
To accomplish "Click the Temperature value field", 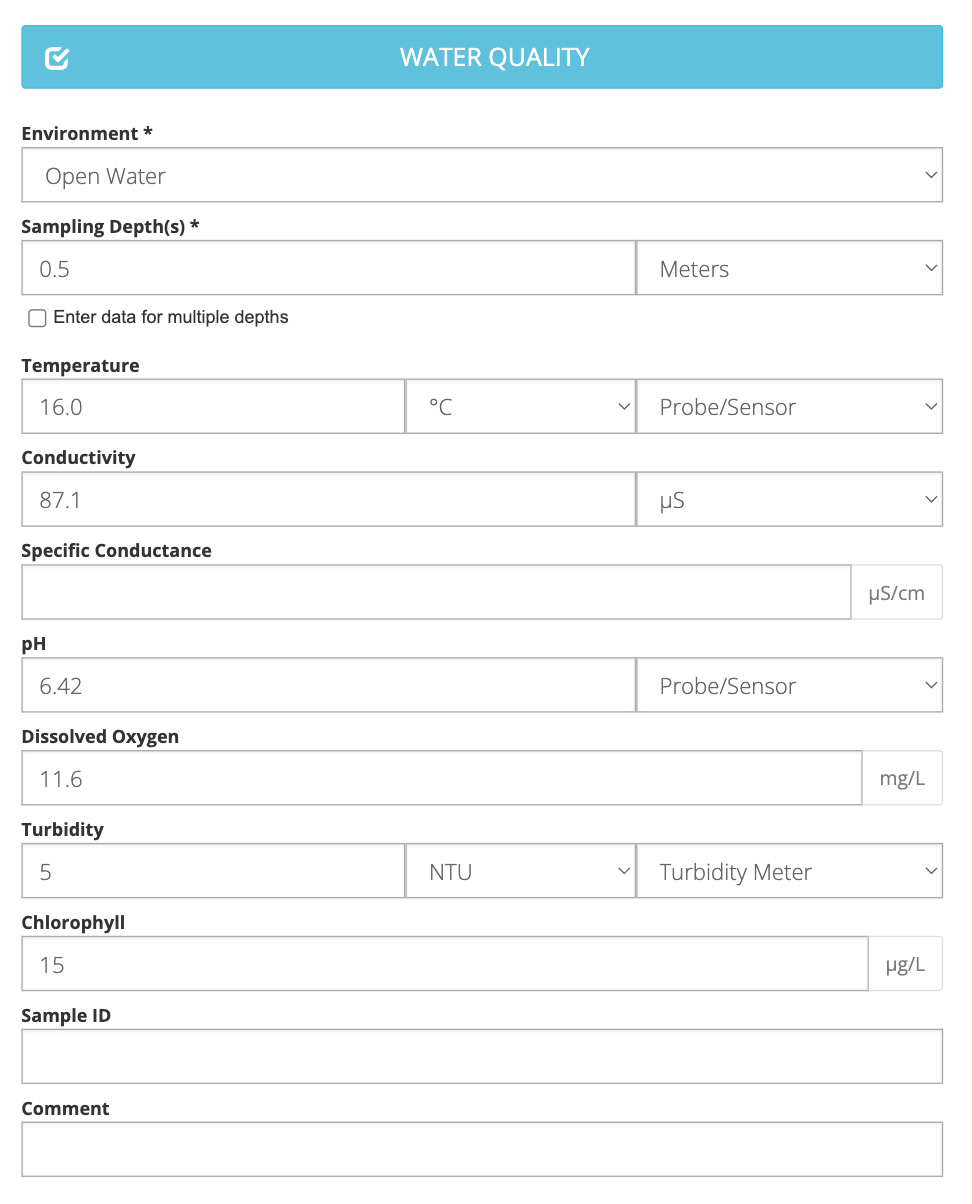I will pyautogui.click(x=213, y=407).
